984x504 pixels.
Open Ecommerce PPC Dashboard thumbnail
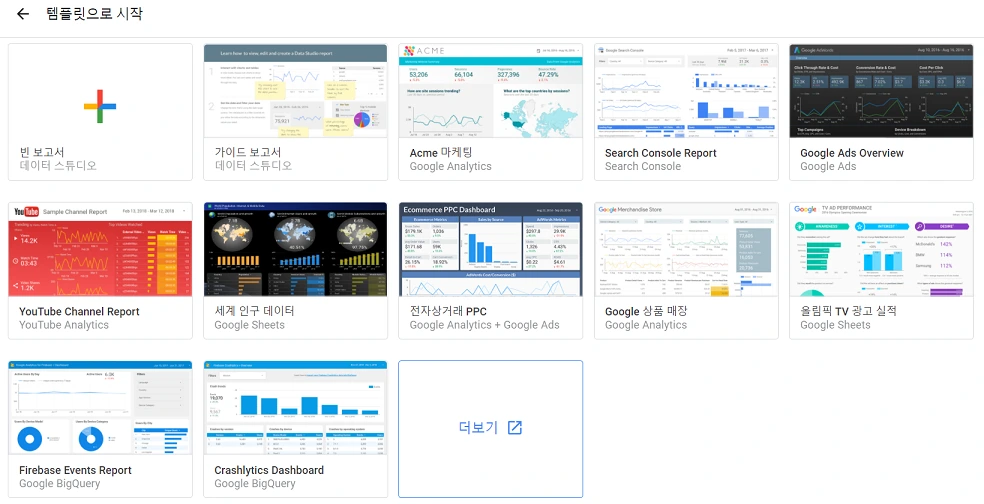491,249
